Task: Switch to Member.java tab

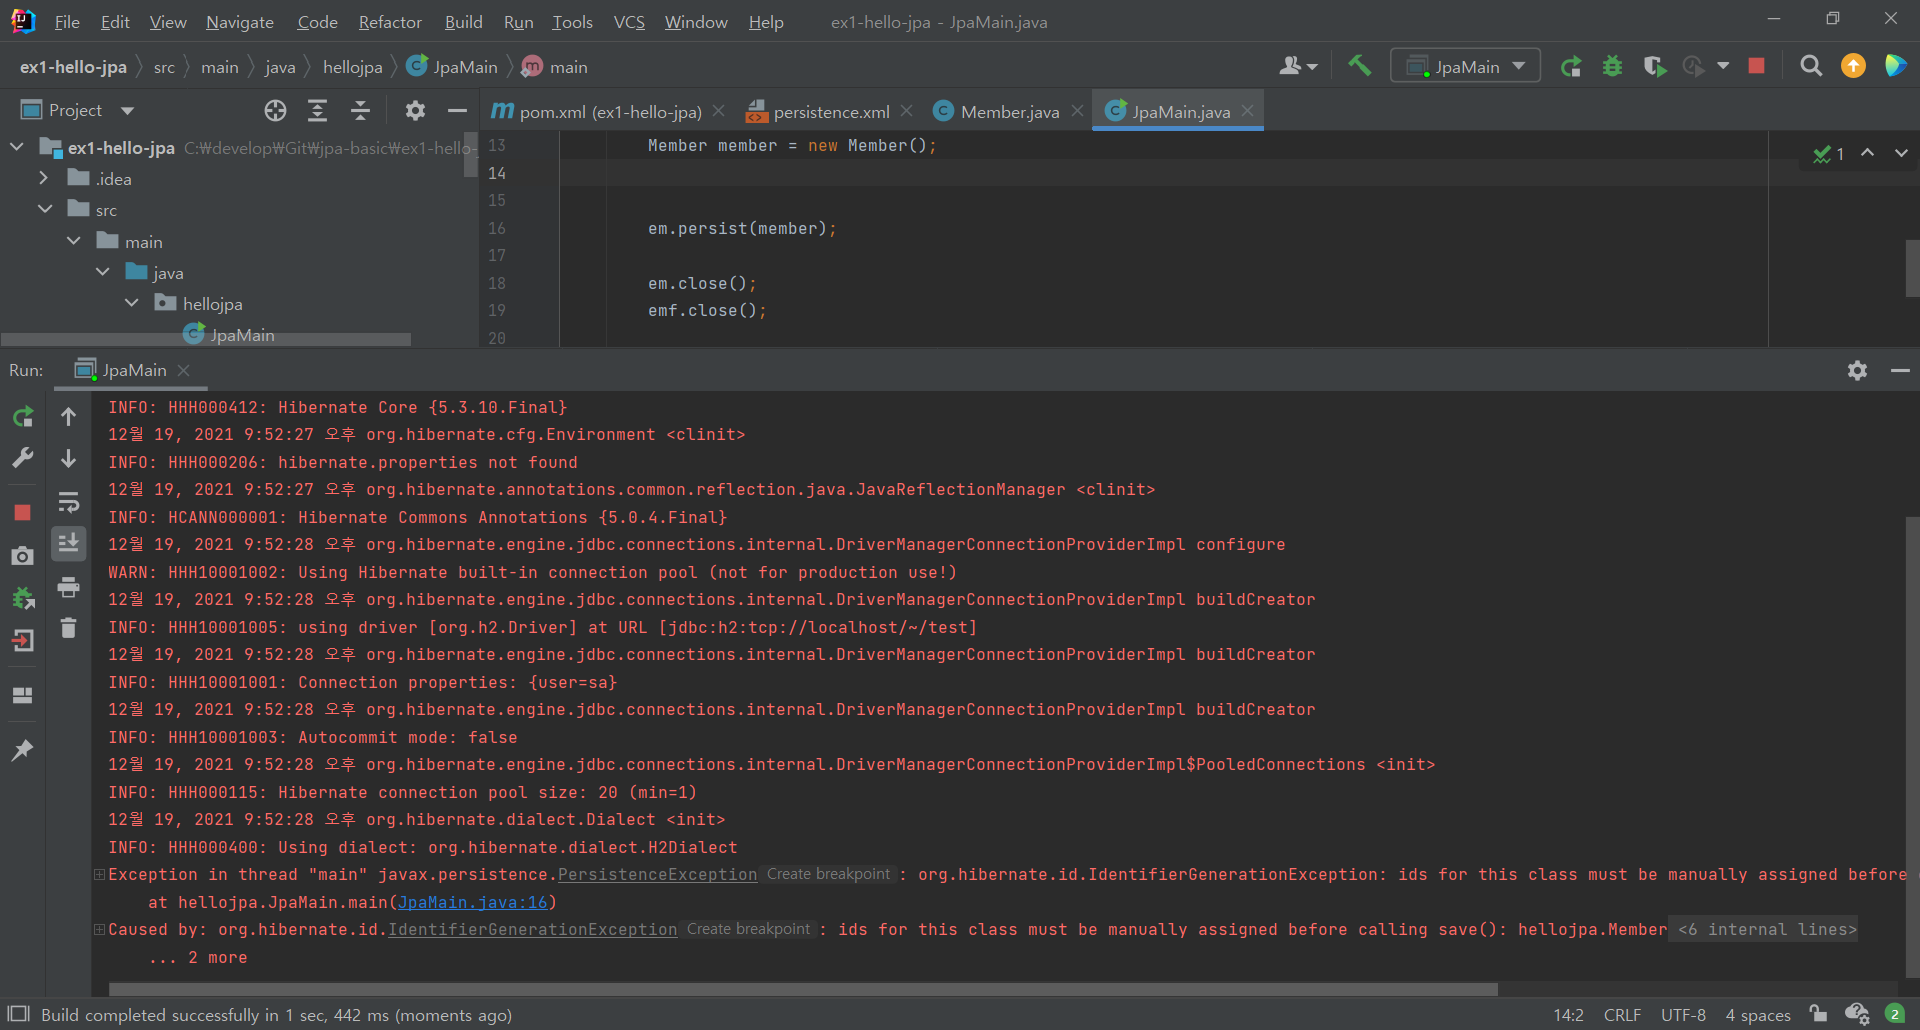Action: [x=1008, y=111]
